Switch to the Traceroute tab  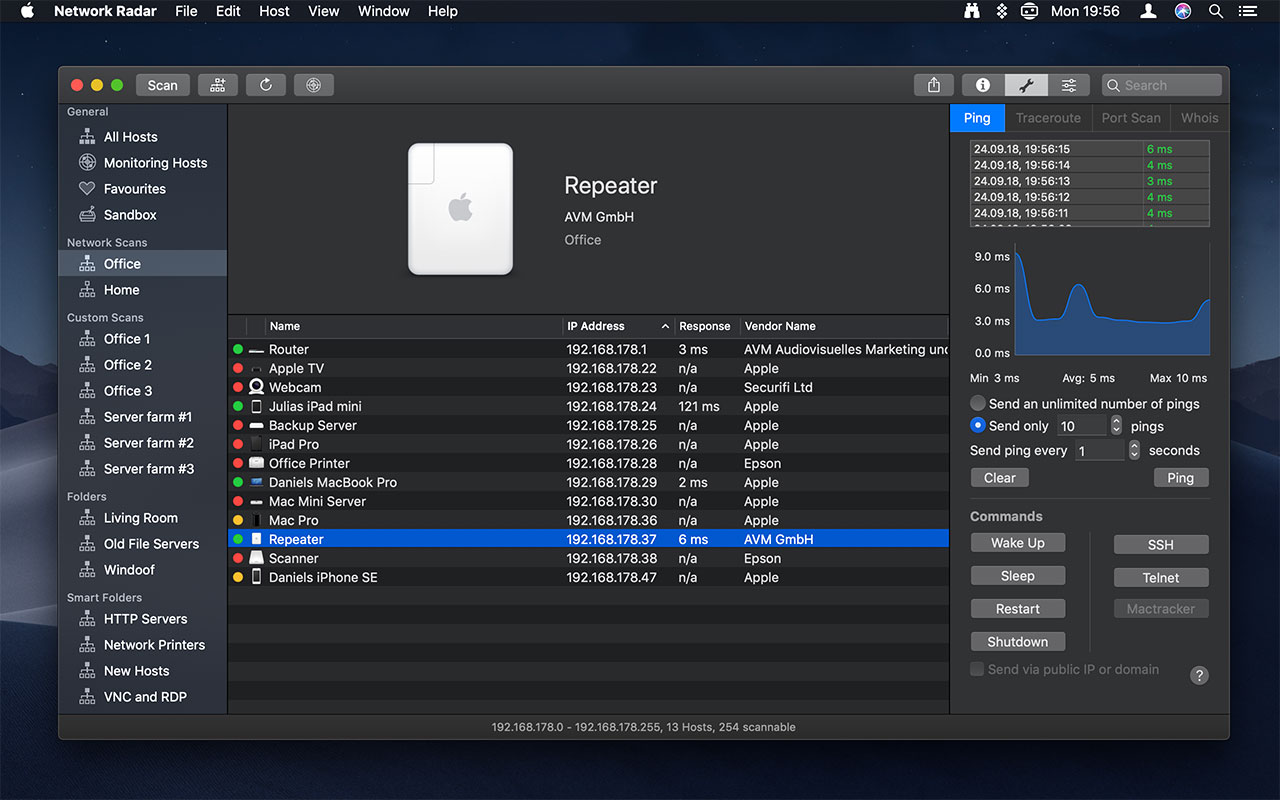(1047, 117)
